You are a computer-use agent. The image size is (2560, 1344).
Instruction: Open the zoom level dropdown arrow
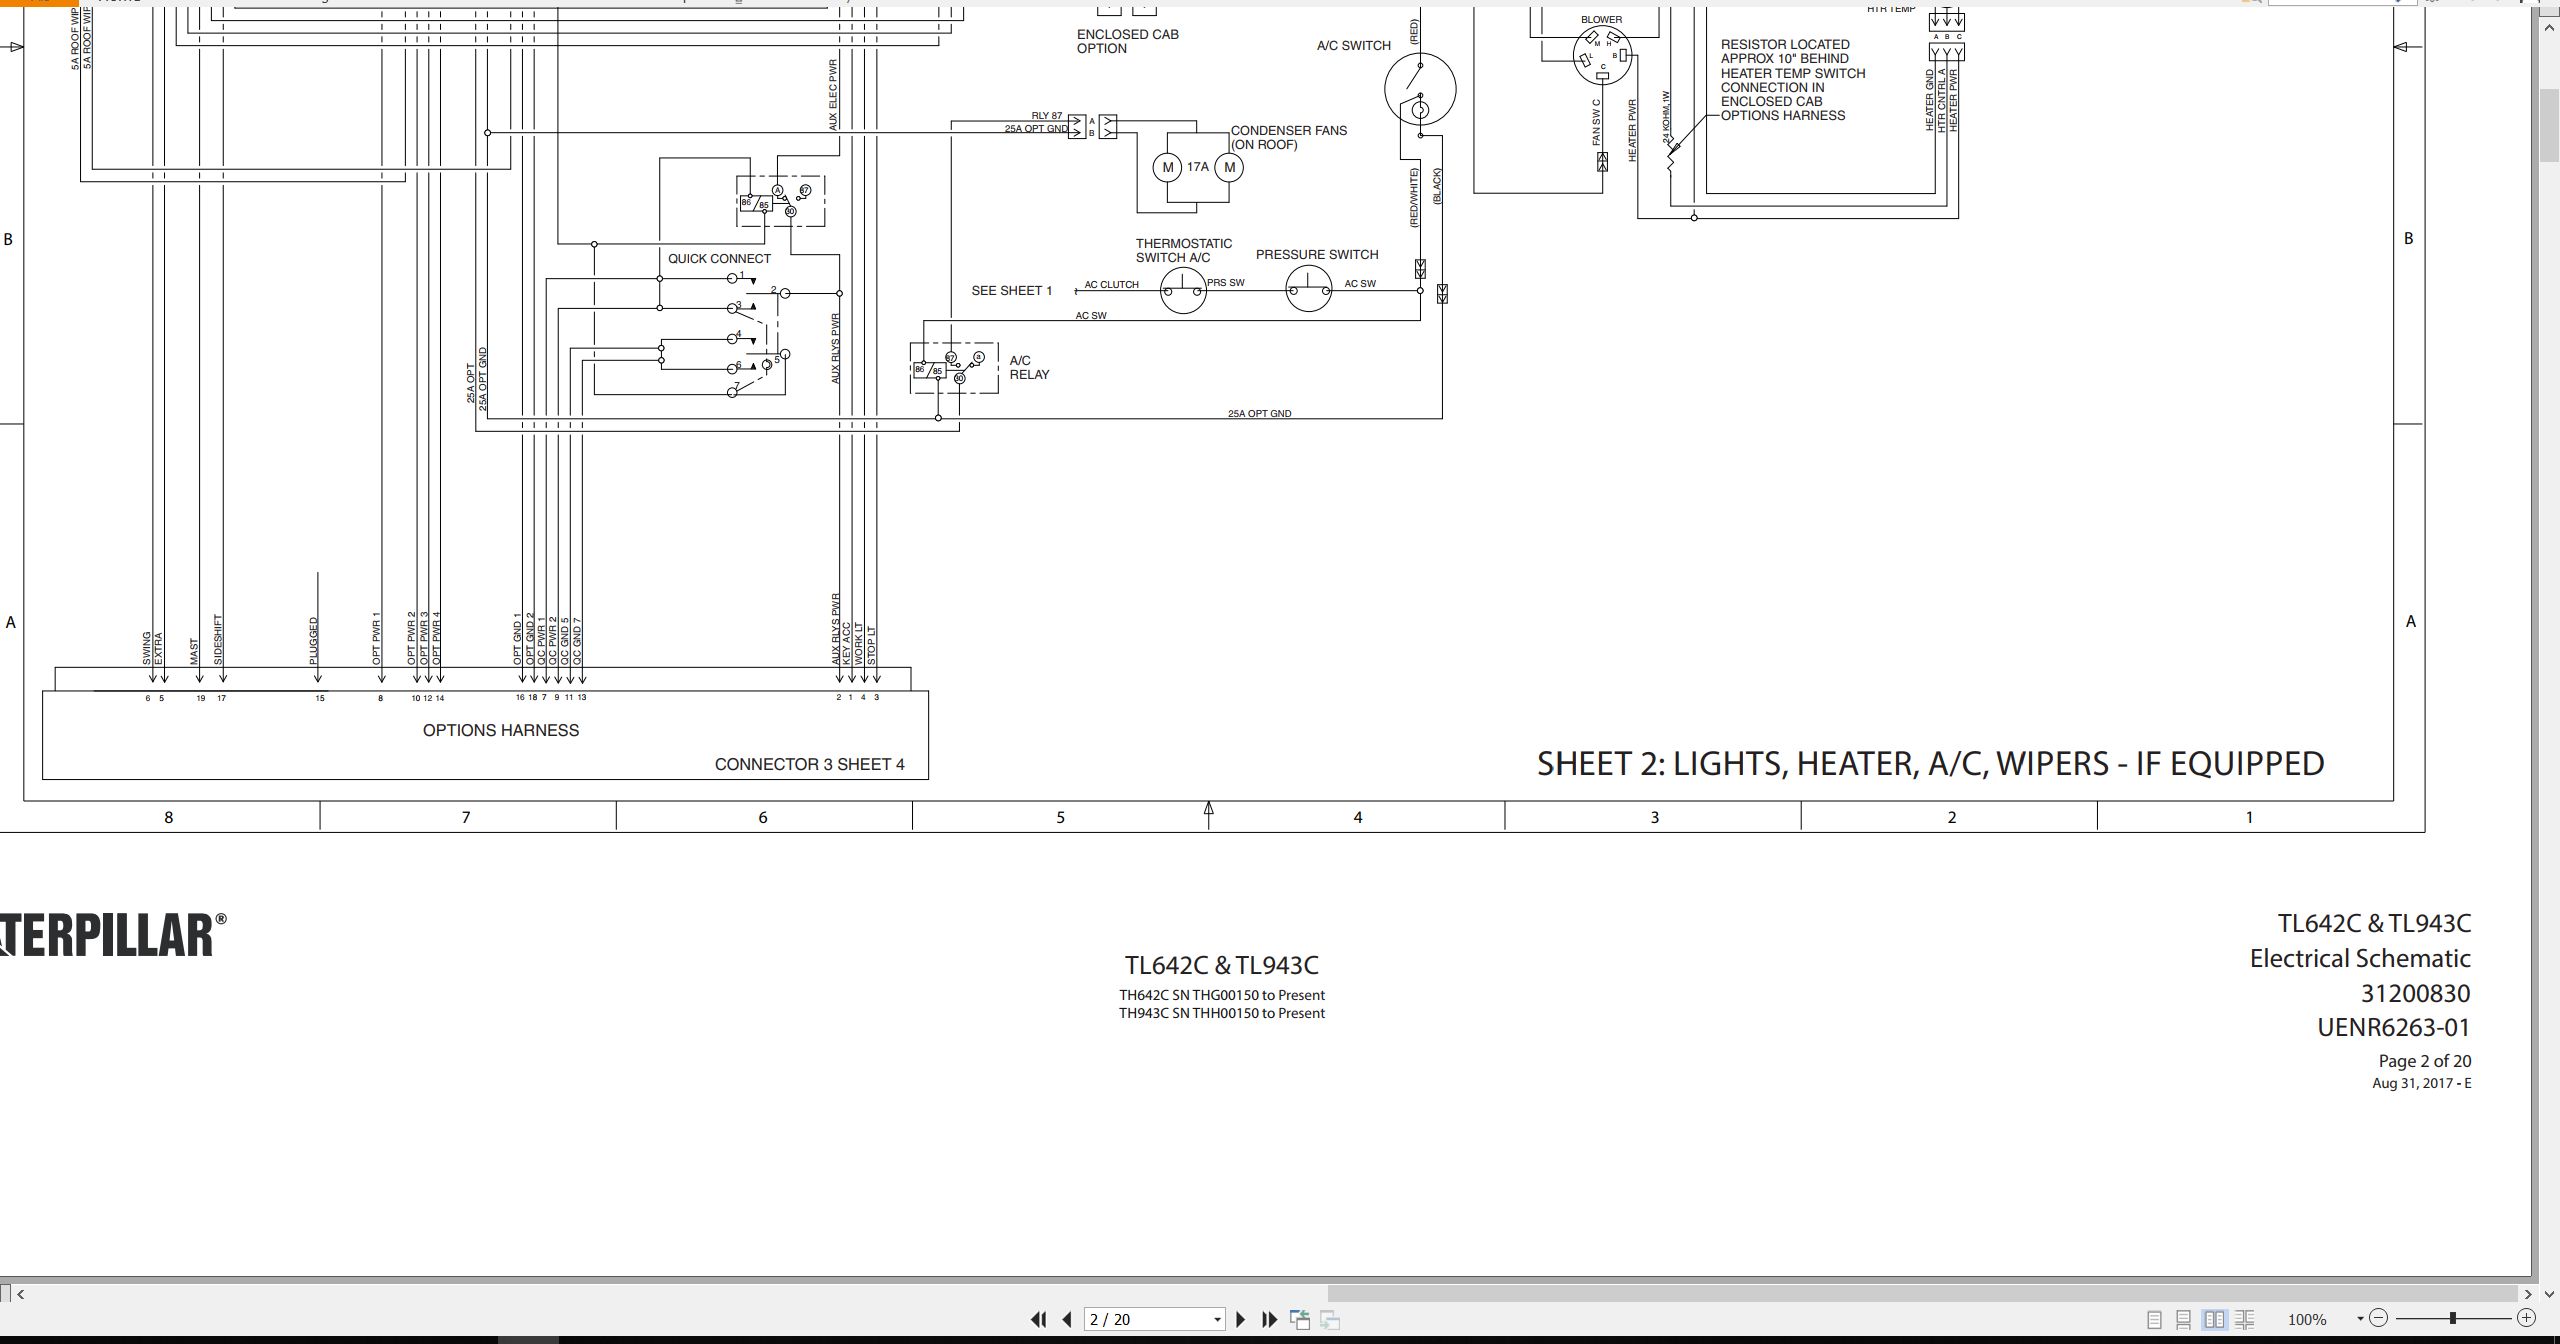[2360, 1319]
